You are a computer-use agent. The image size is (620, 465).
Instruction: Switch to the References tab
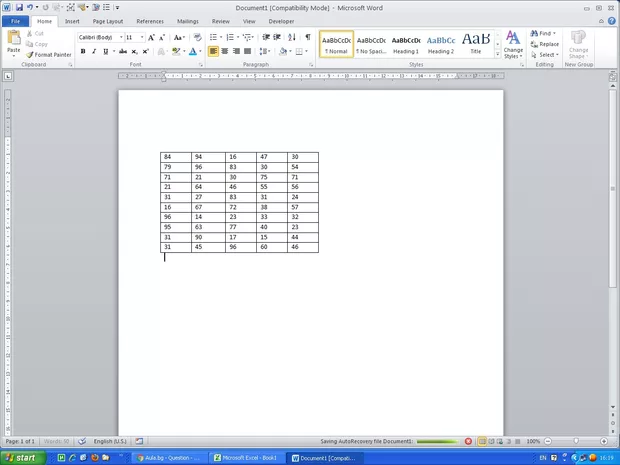(150, 21)
